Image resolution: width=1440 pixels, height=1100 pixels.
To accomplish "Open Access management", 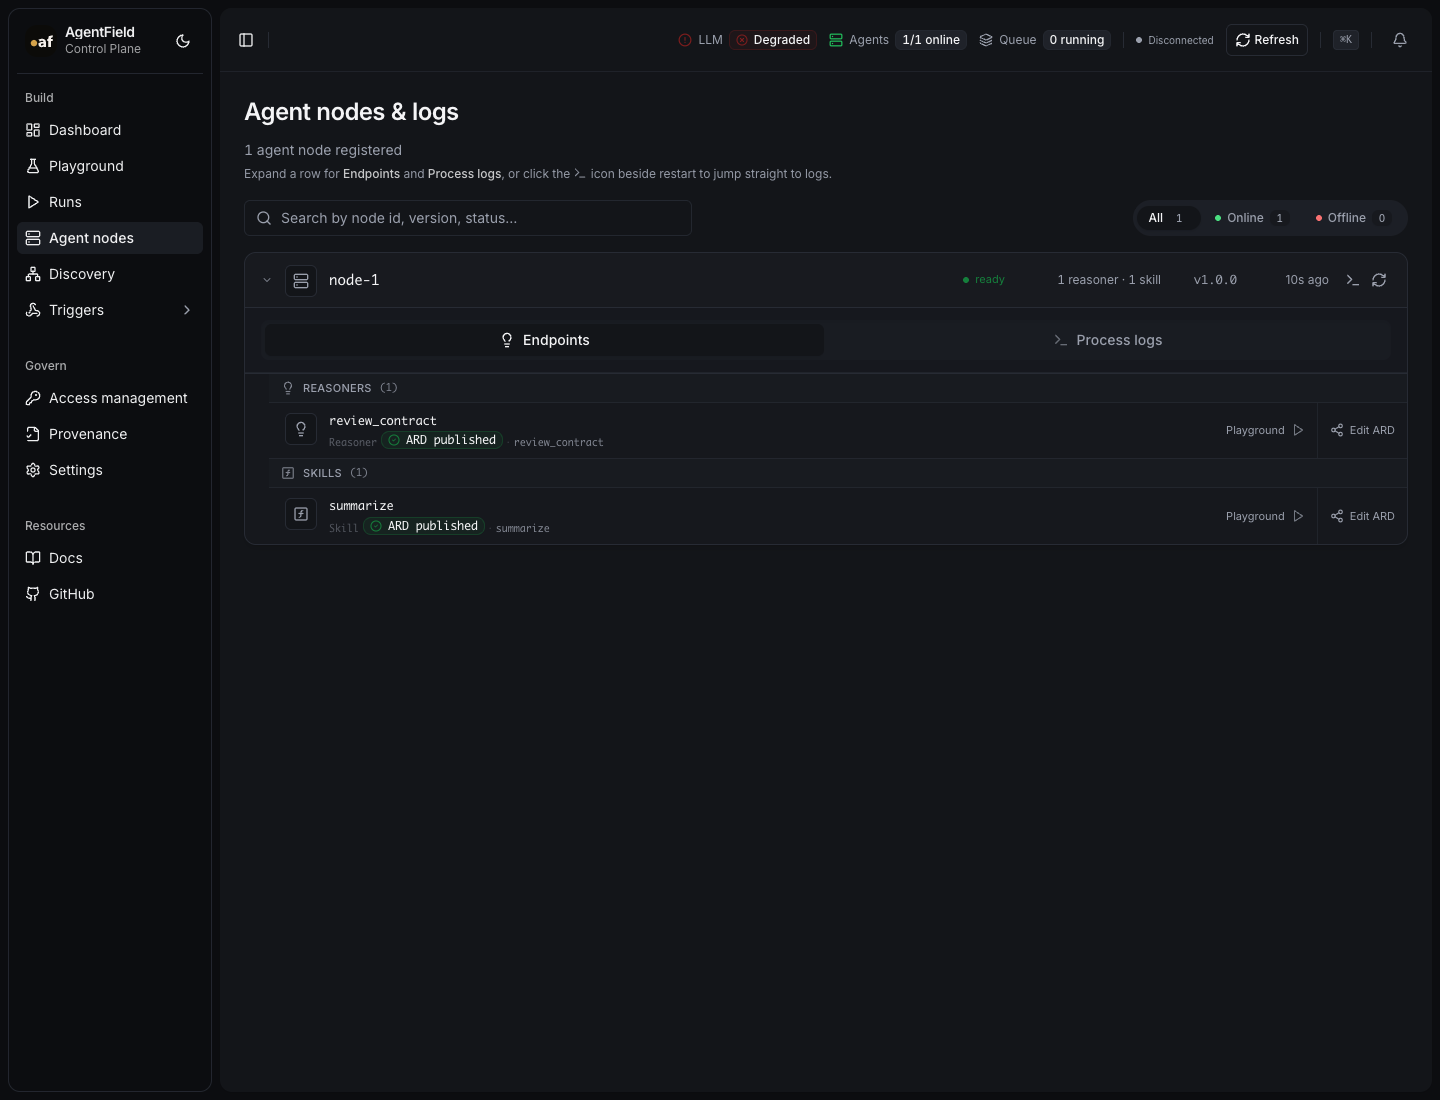I will click(x=110, y=398).
